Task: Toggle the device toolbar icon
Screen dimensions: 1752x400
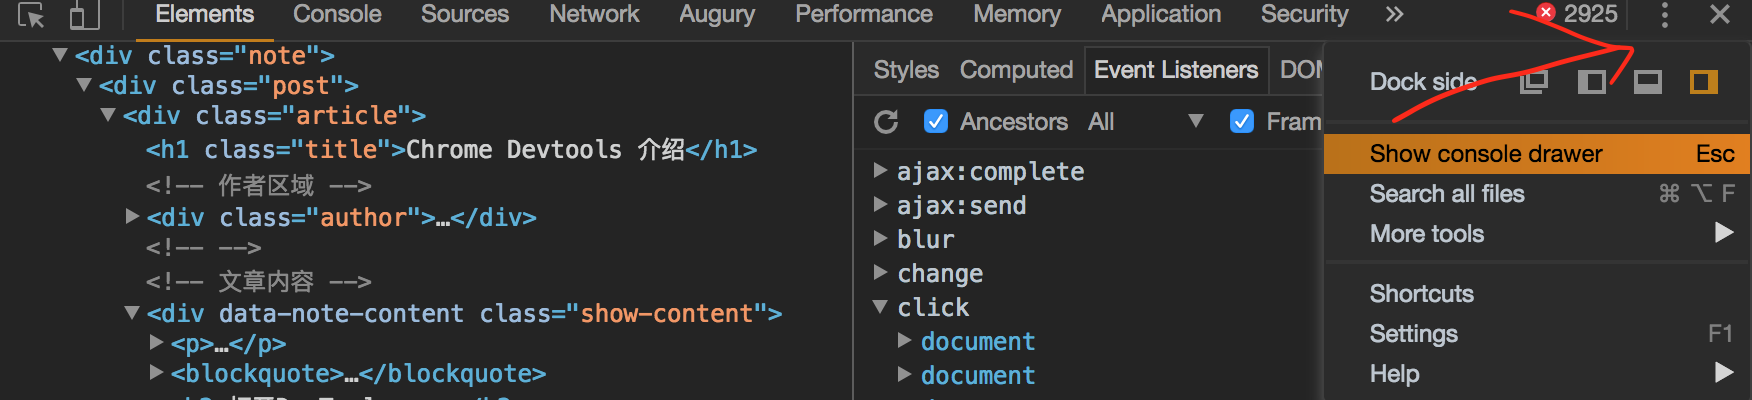Action: click(x=84, y=15)
